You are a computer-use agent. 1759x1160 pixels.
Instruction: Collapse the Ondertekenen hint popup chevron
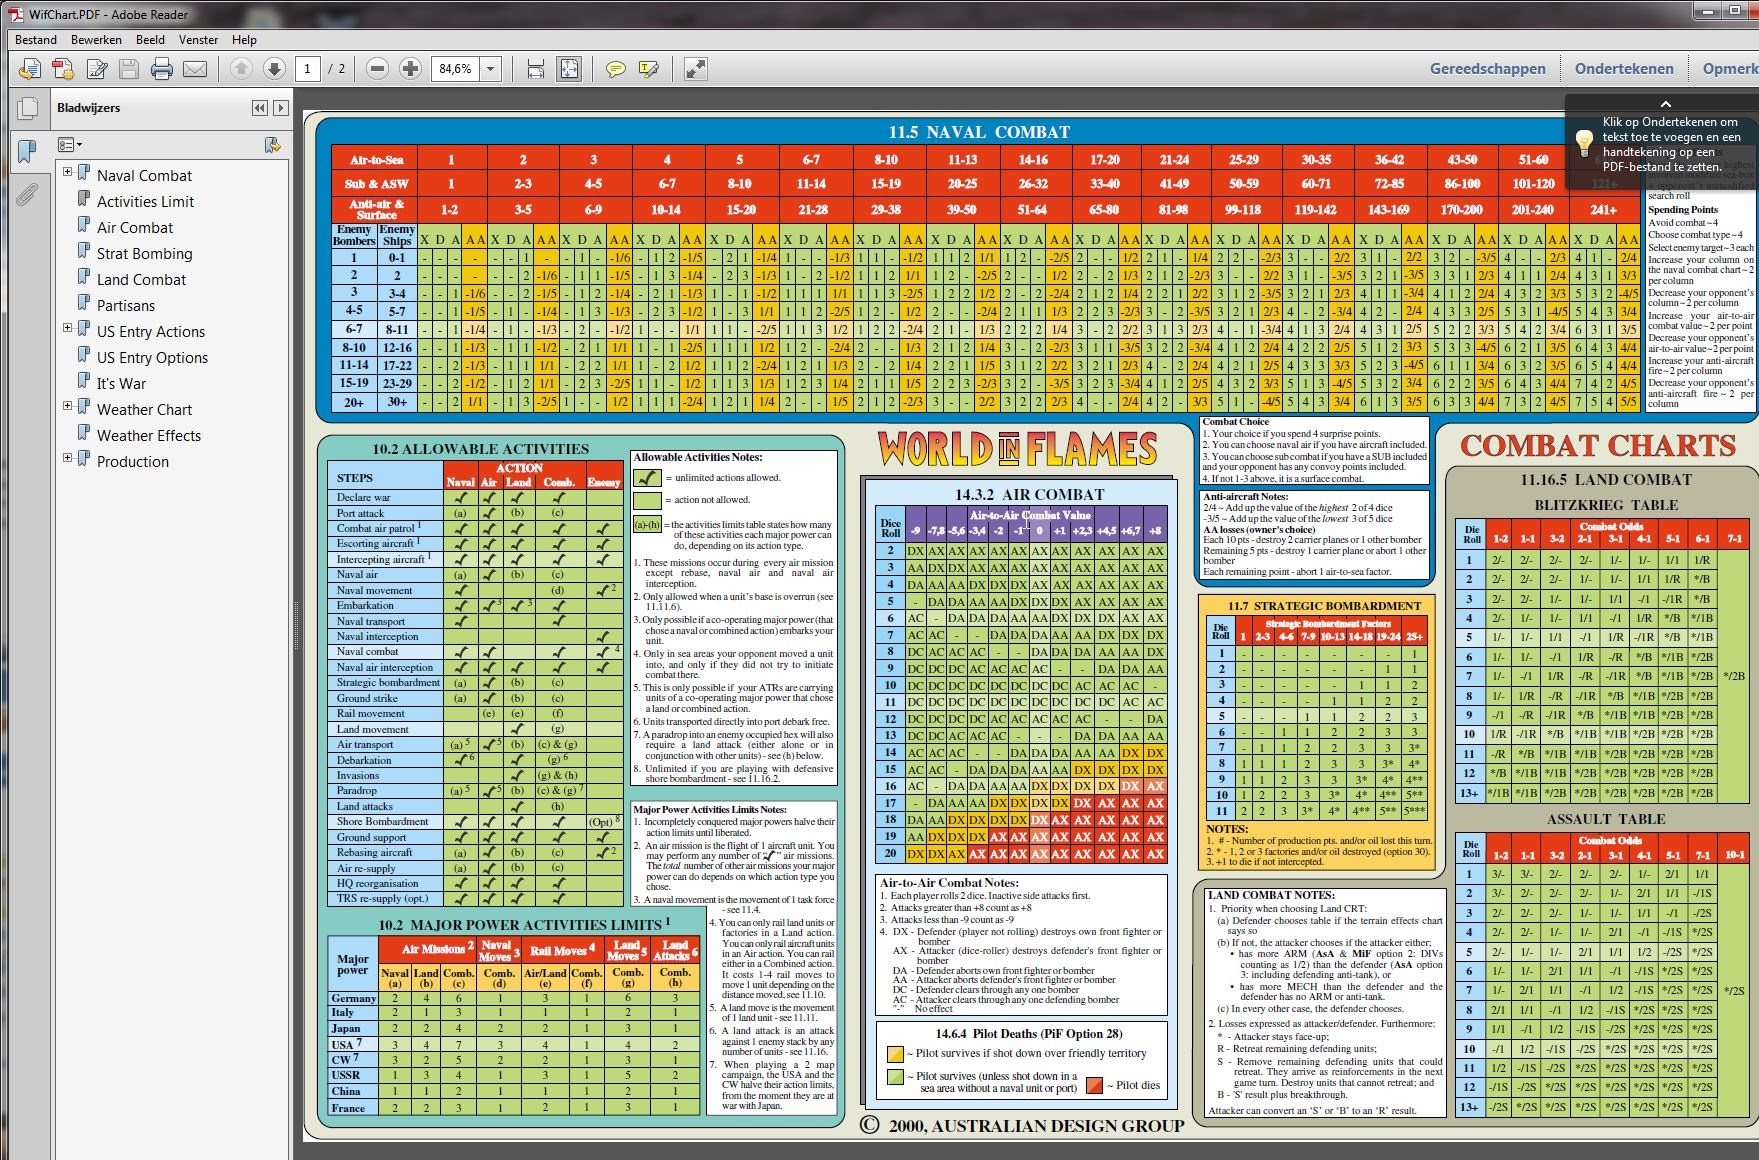[x=1665, y=104]
